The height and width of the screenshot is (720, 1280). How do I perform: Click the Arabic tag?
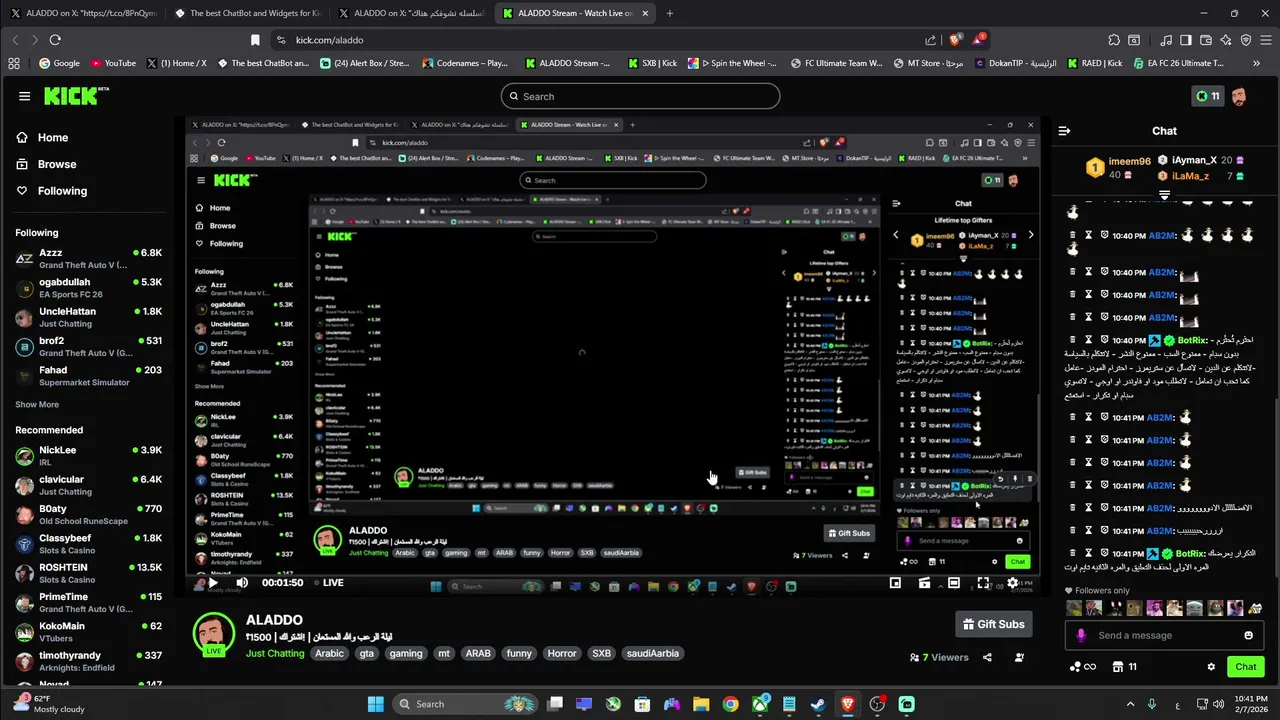[x=329, y=653]
